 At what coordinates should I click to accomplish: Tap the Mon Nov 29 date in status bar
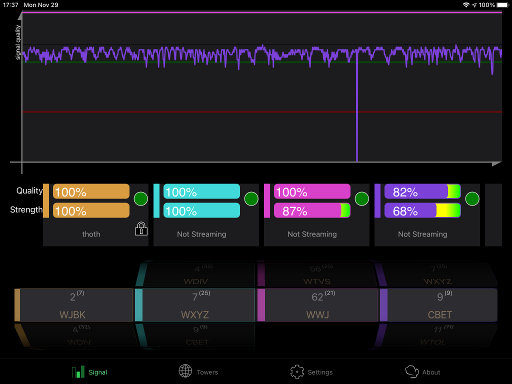[41, 5]
